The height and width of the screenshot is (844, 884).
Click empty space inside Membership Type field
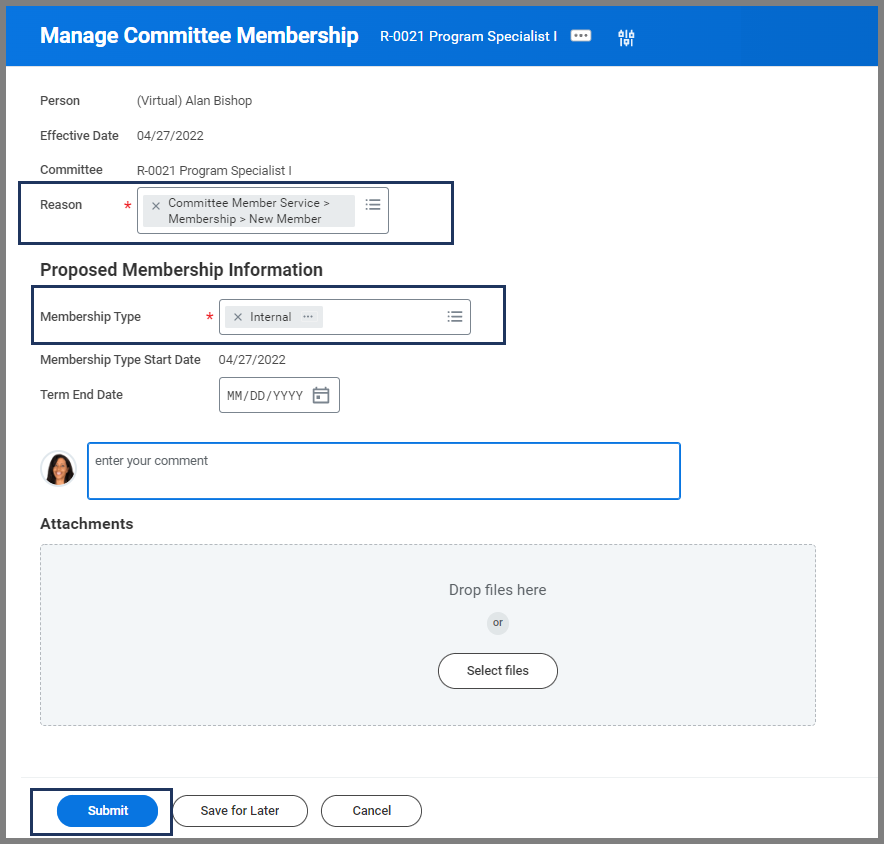coord(385,317)
